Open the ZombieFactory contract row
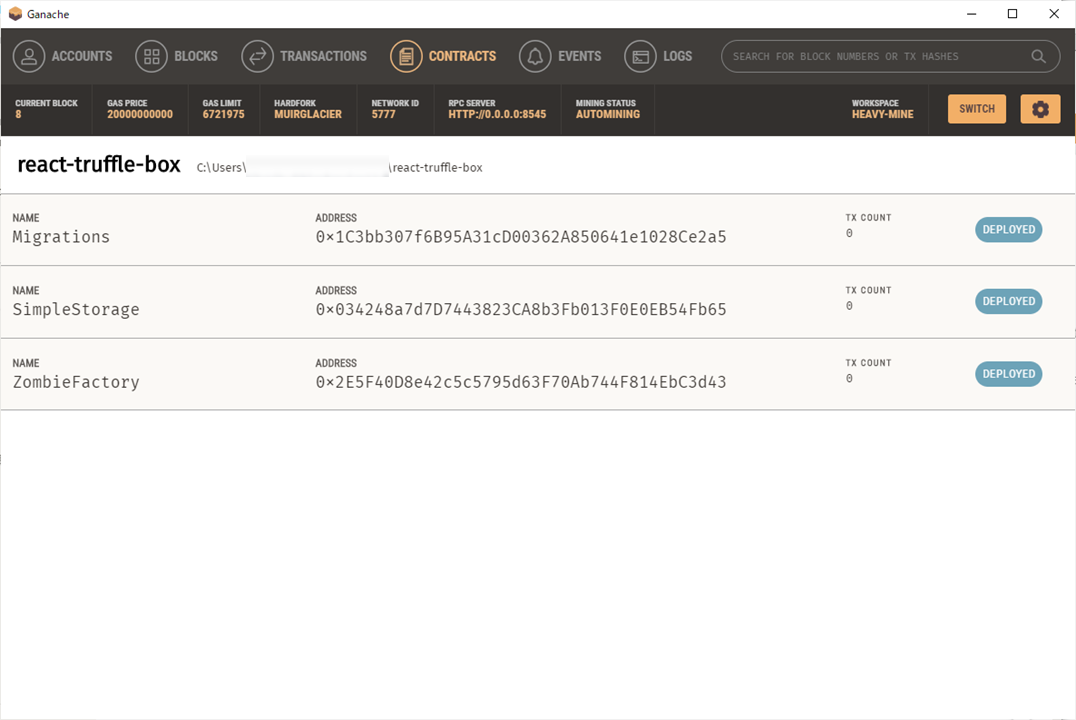Image resolution: width=1076 pixels, height=720 pixels. click(537, 375)
